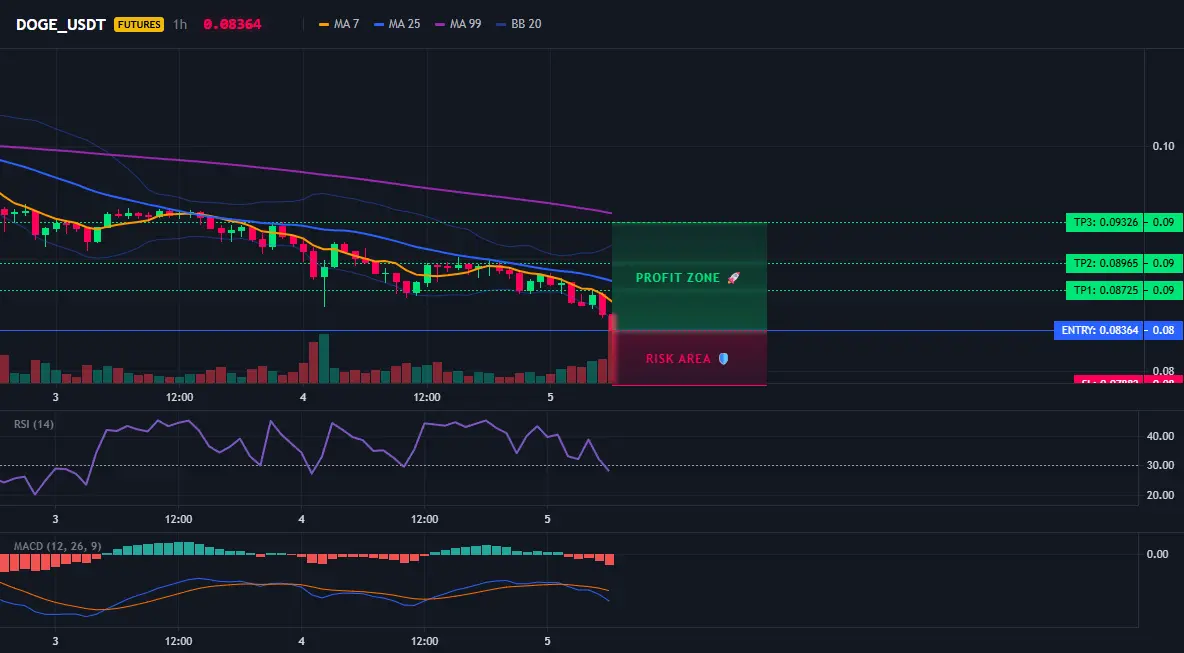Click the red 0.08364 price in header
1184x653 pixels.
tap(232, 24)
